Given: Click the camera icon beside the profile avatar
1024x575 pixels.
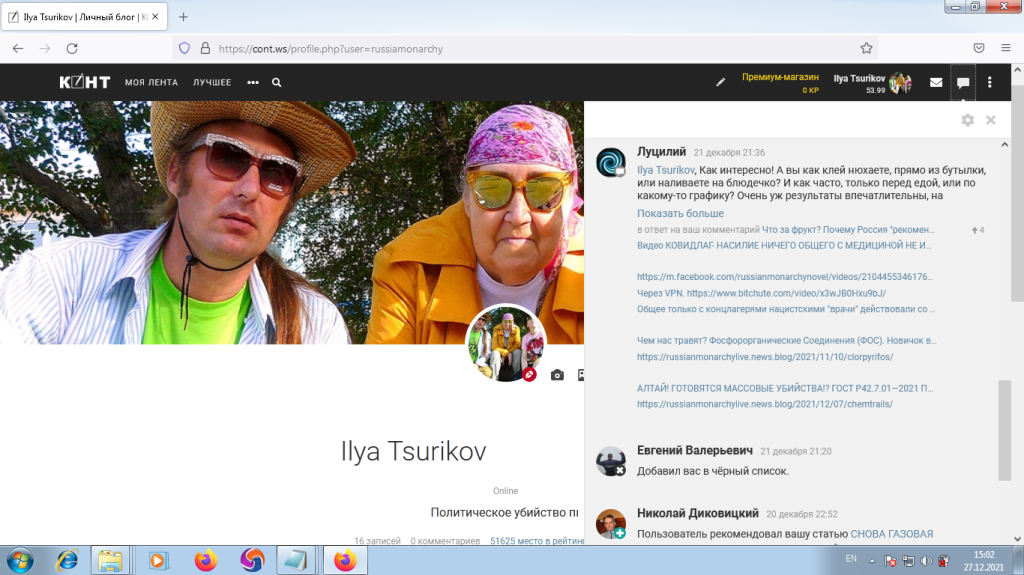Looking at the screenshot, I should [x=557, y=375].
